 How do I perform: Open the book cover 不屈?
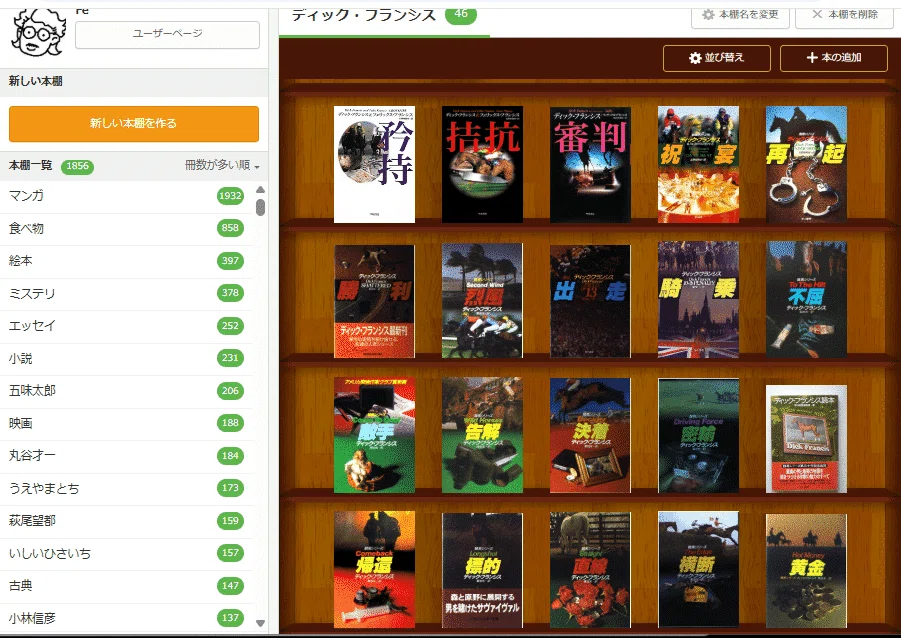pos(806,299)
